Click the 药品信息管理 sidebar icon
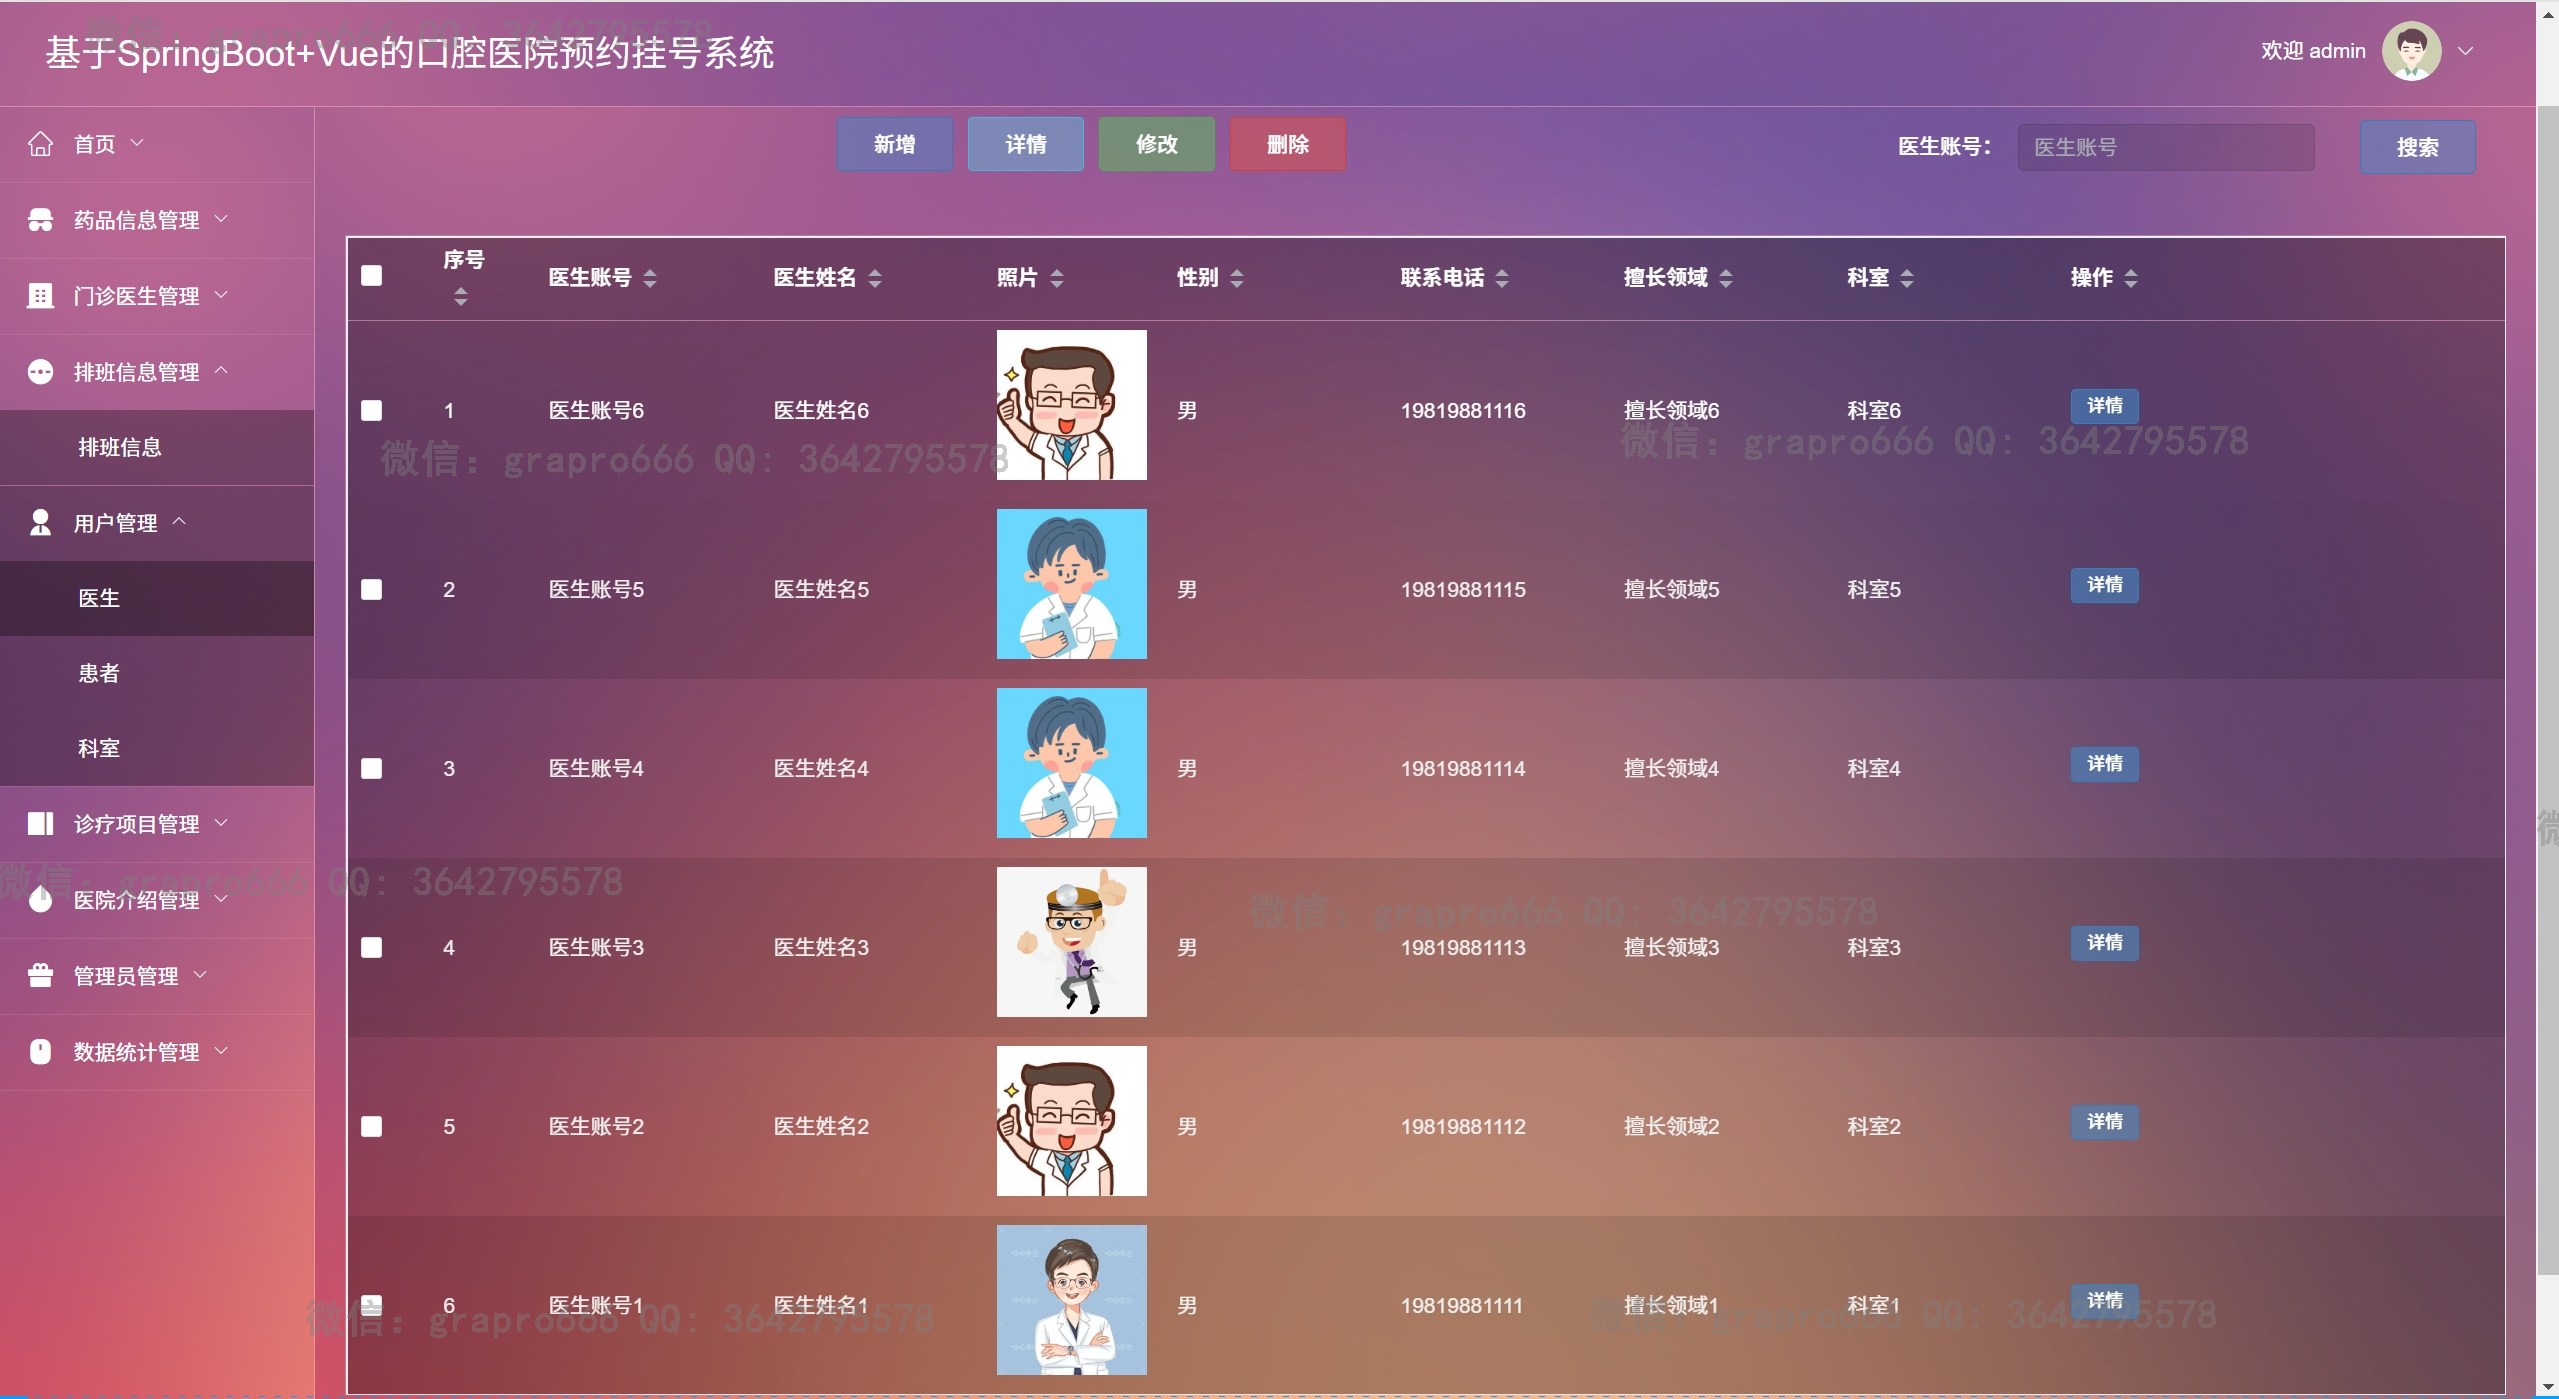The height and width of the screenshot is (1399, 2559). (40, 220)
